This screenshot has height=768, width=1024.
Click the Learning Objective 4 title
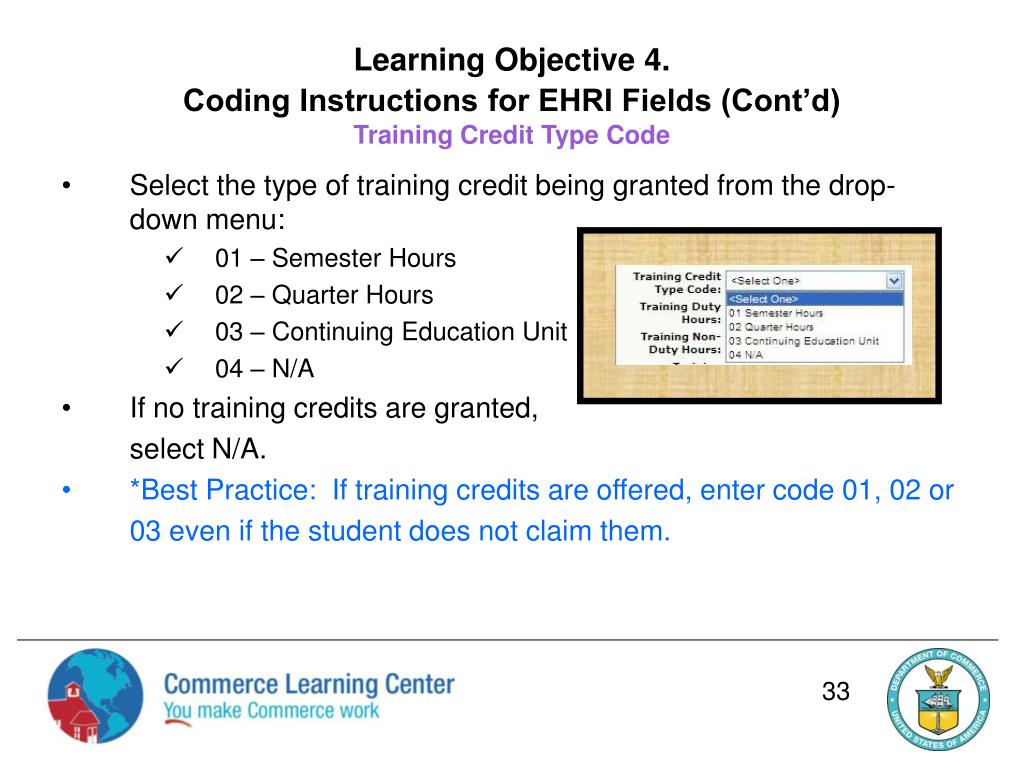coord(511,62)
